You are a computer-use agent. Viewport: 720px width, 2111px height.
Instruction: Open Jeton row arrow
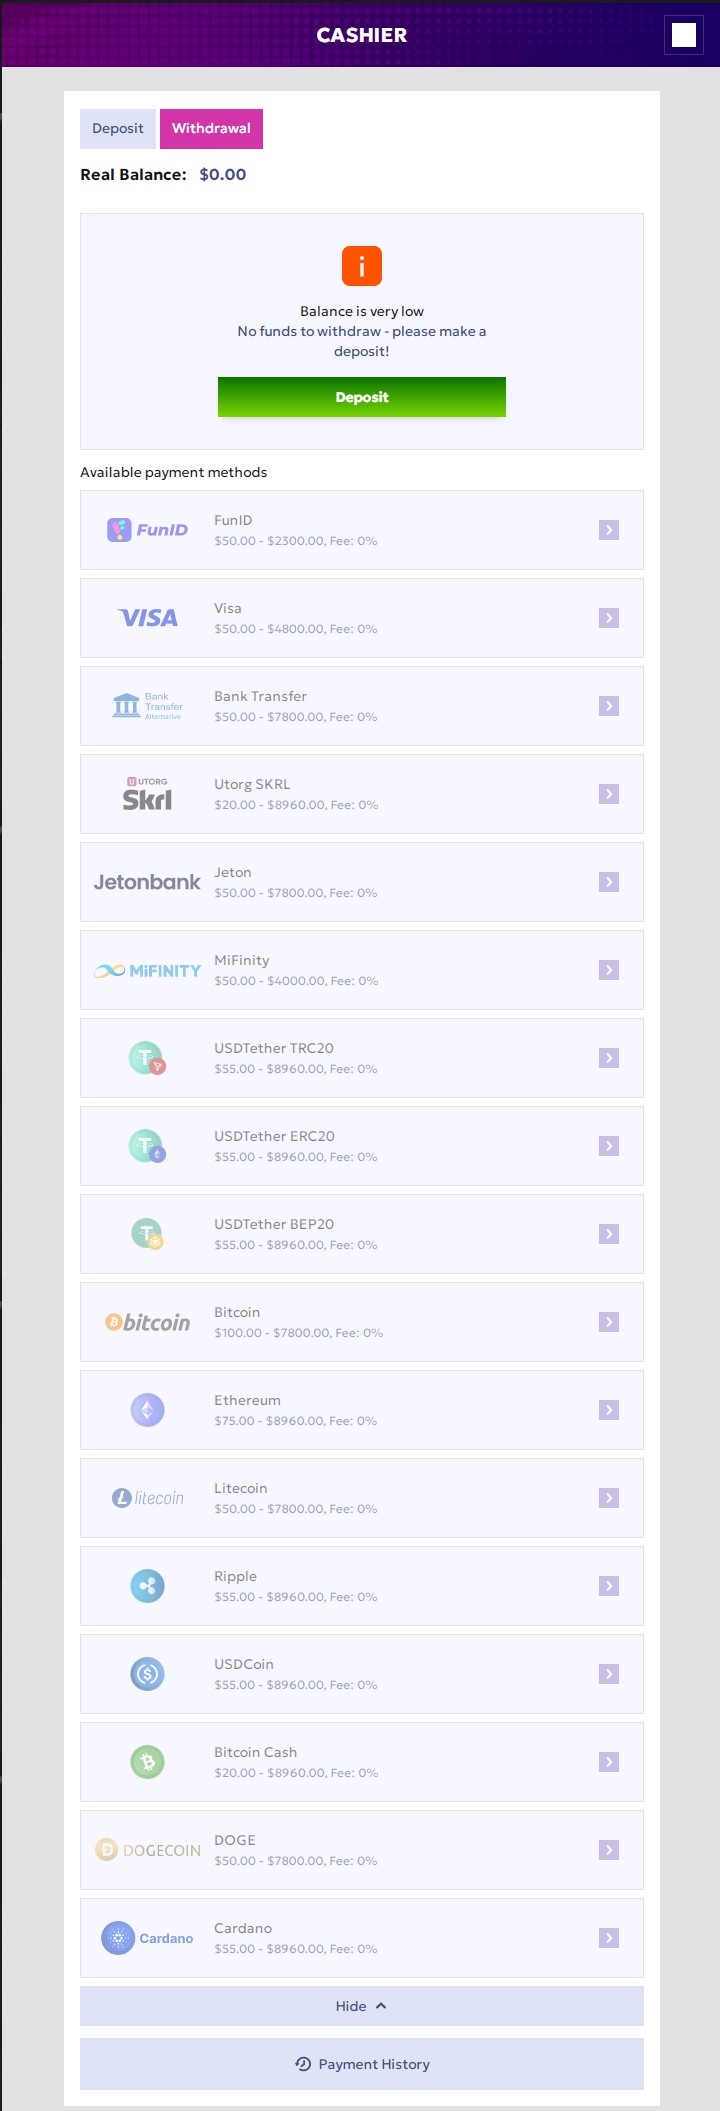[x=609, y=882]
